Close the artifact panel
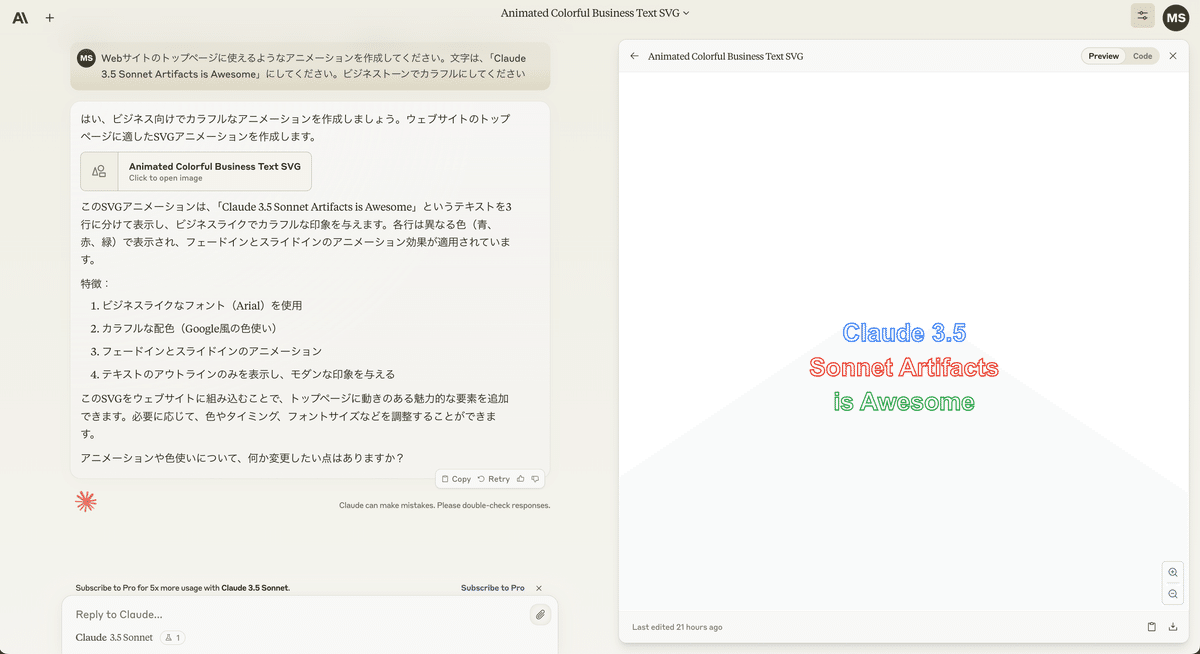This screenshot has height=654, width=1200. (1173, 56)
